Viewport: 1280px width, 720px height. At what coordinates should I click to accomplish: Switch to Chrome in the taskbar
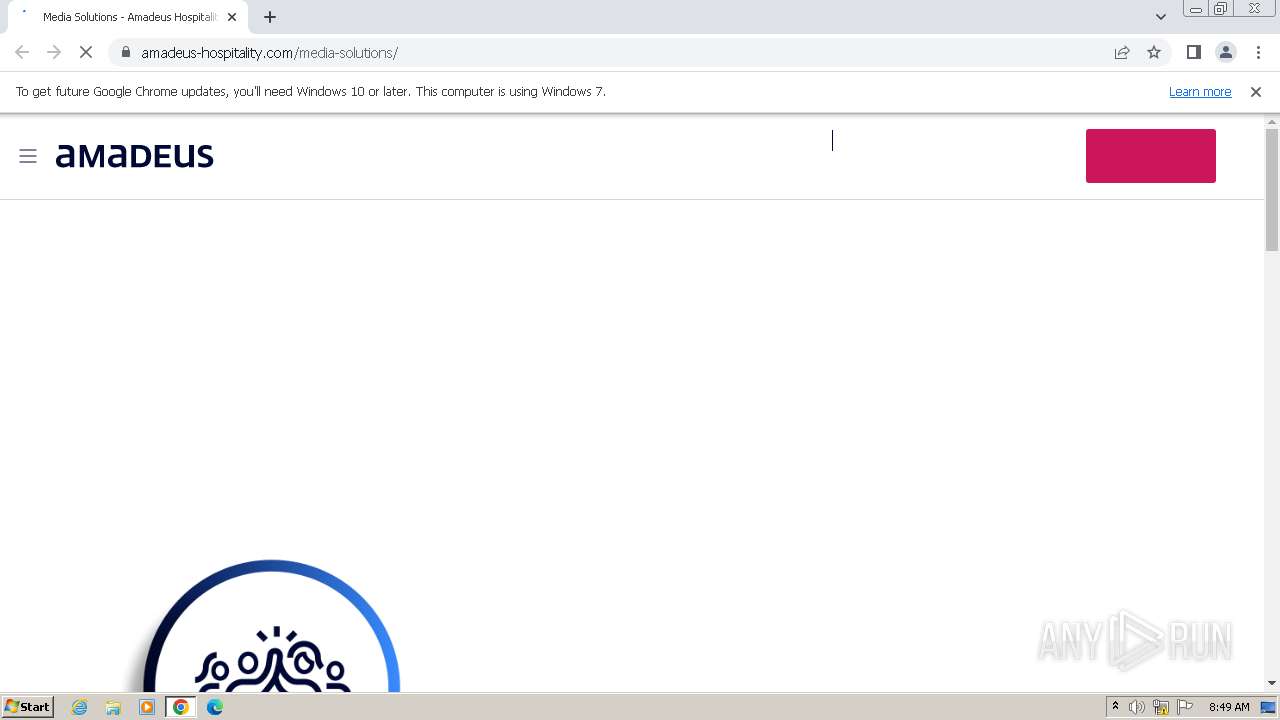181,707
